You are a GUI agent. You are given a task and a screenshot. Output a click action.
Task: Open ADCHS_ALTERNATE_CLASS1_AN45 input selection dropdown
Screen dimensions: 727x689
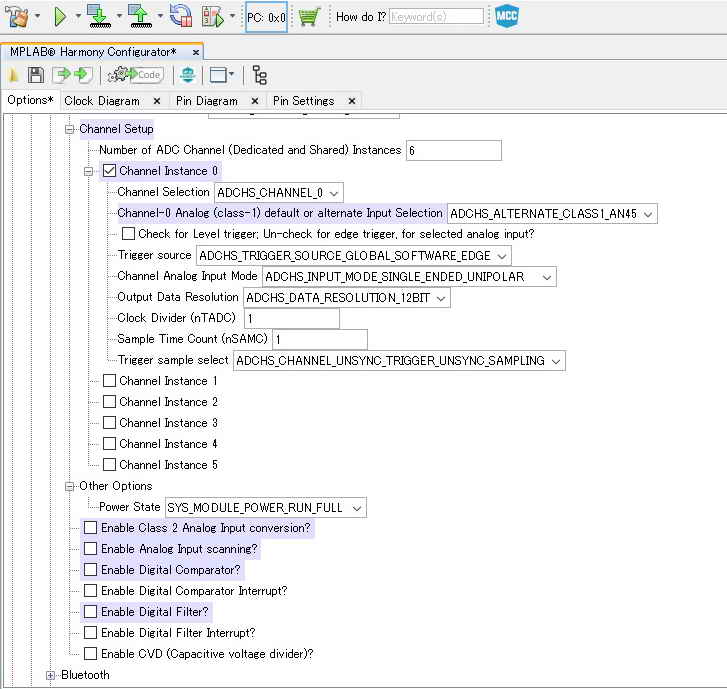(x=552, y=214)
